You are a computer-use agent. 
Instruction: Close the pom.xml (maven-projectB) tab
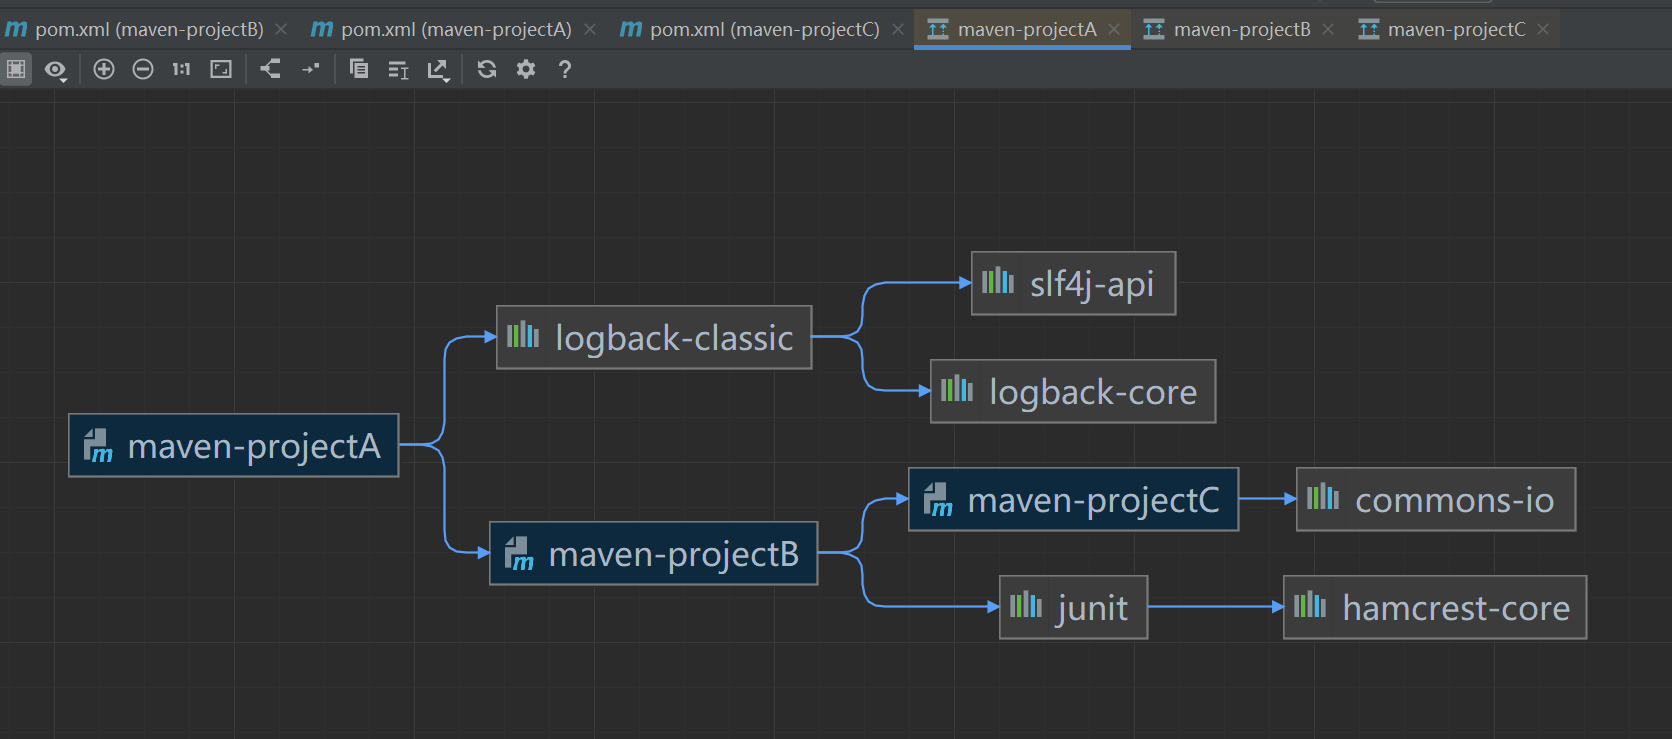tap(281, 30)
